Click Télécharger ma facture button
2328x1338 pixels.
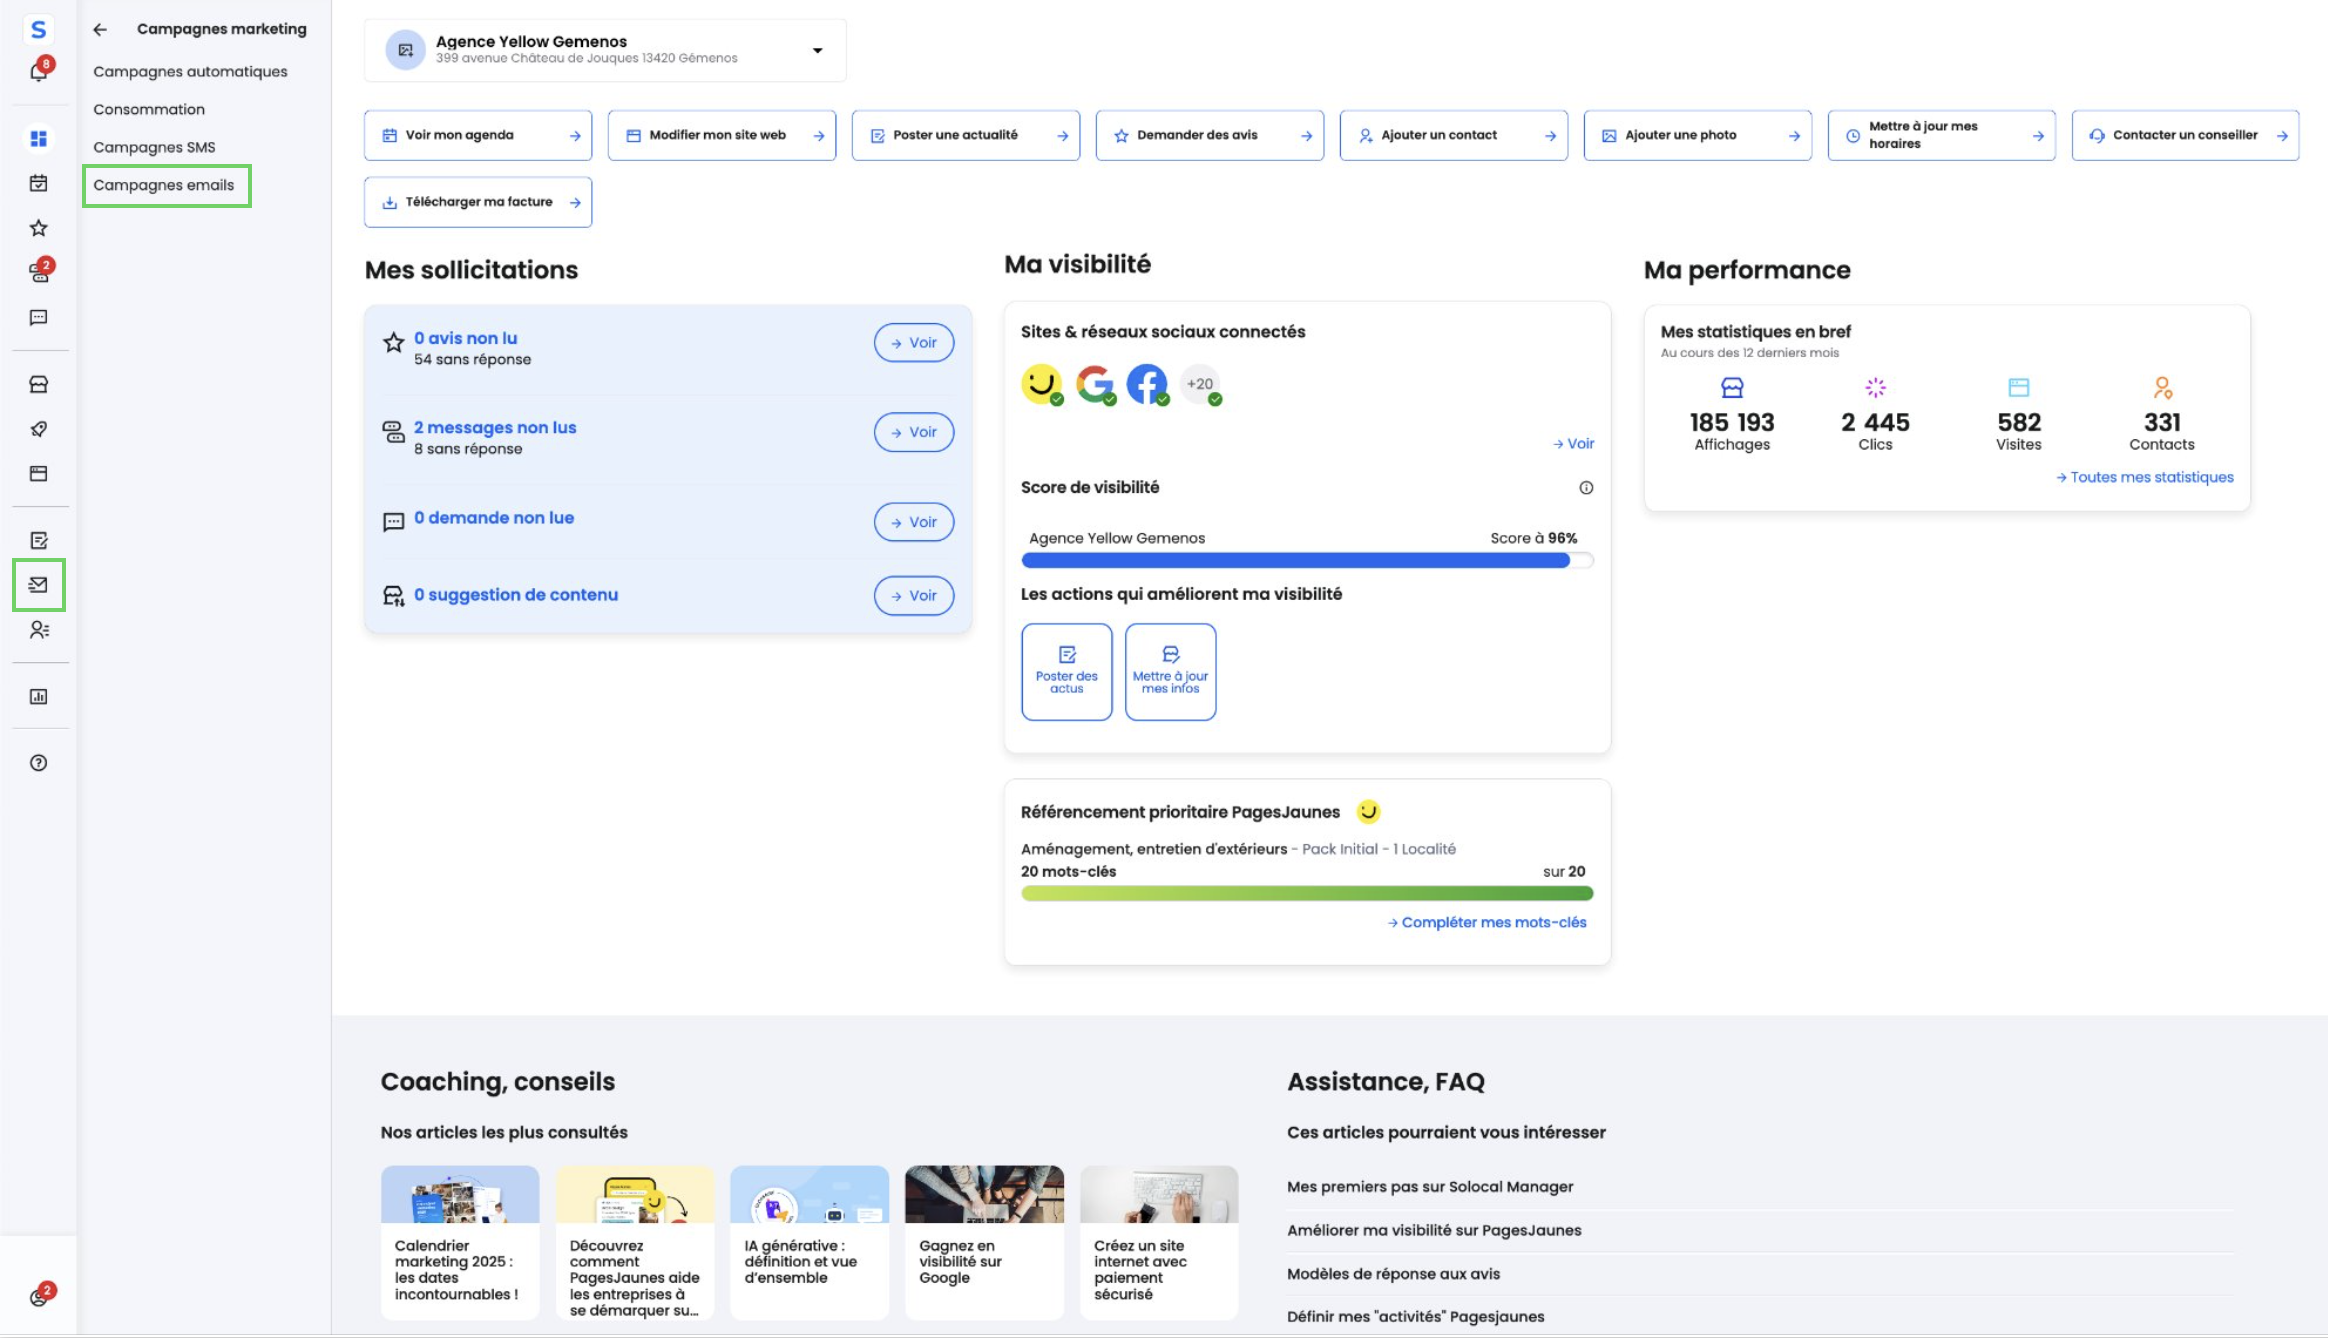(478, 202)
